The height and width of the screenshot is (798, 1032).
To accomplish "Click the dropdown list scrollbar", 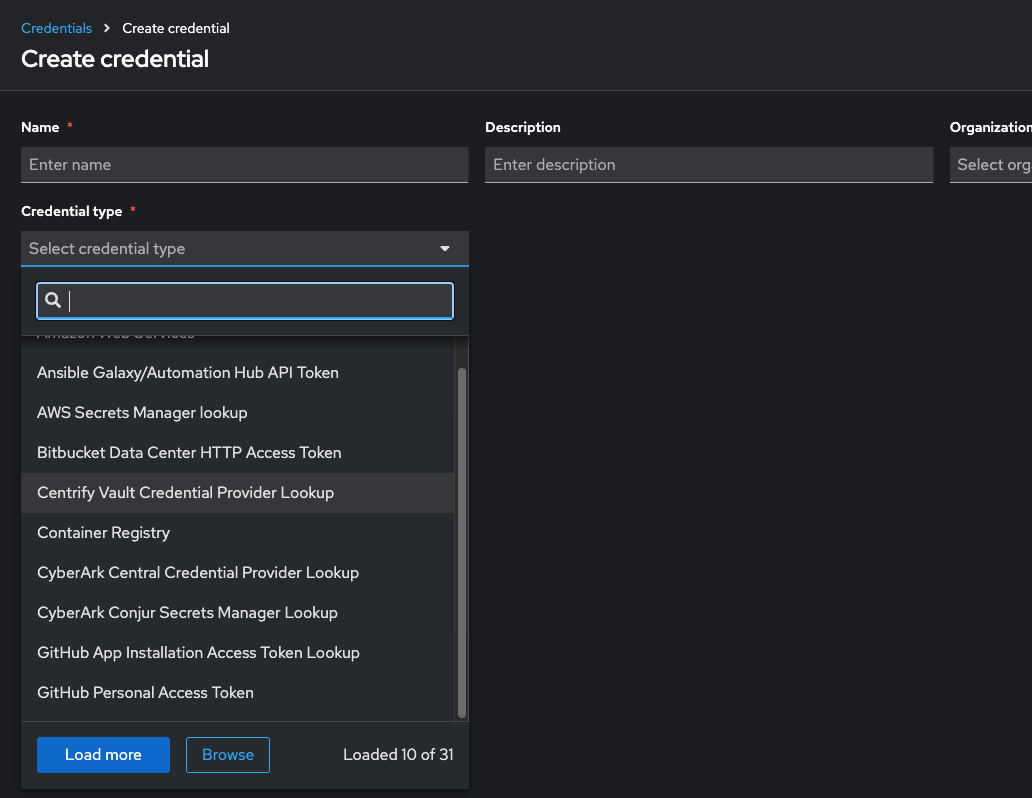I will 461,542.
